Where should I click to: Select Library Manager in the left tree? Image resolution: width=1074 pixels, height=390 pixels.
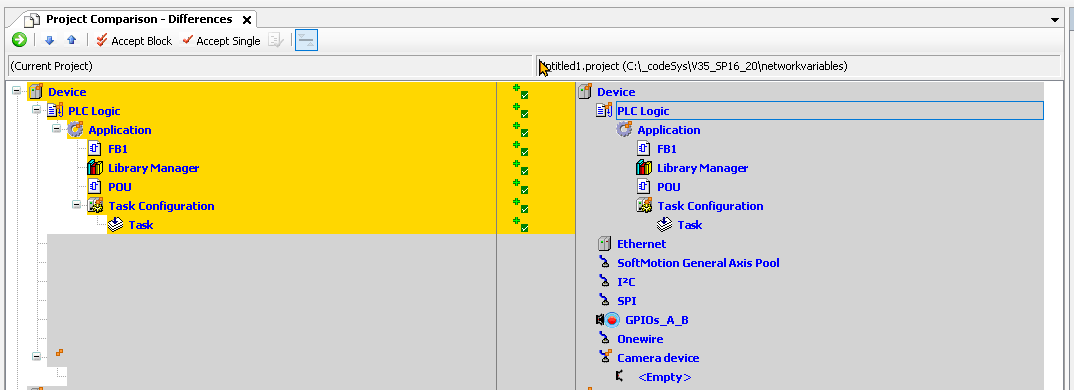pos(153,168)
